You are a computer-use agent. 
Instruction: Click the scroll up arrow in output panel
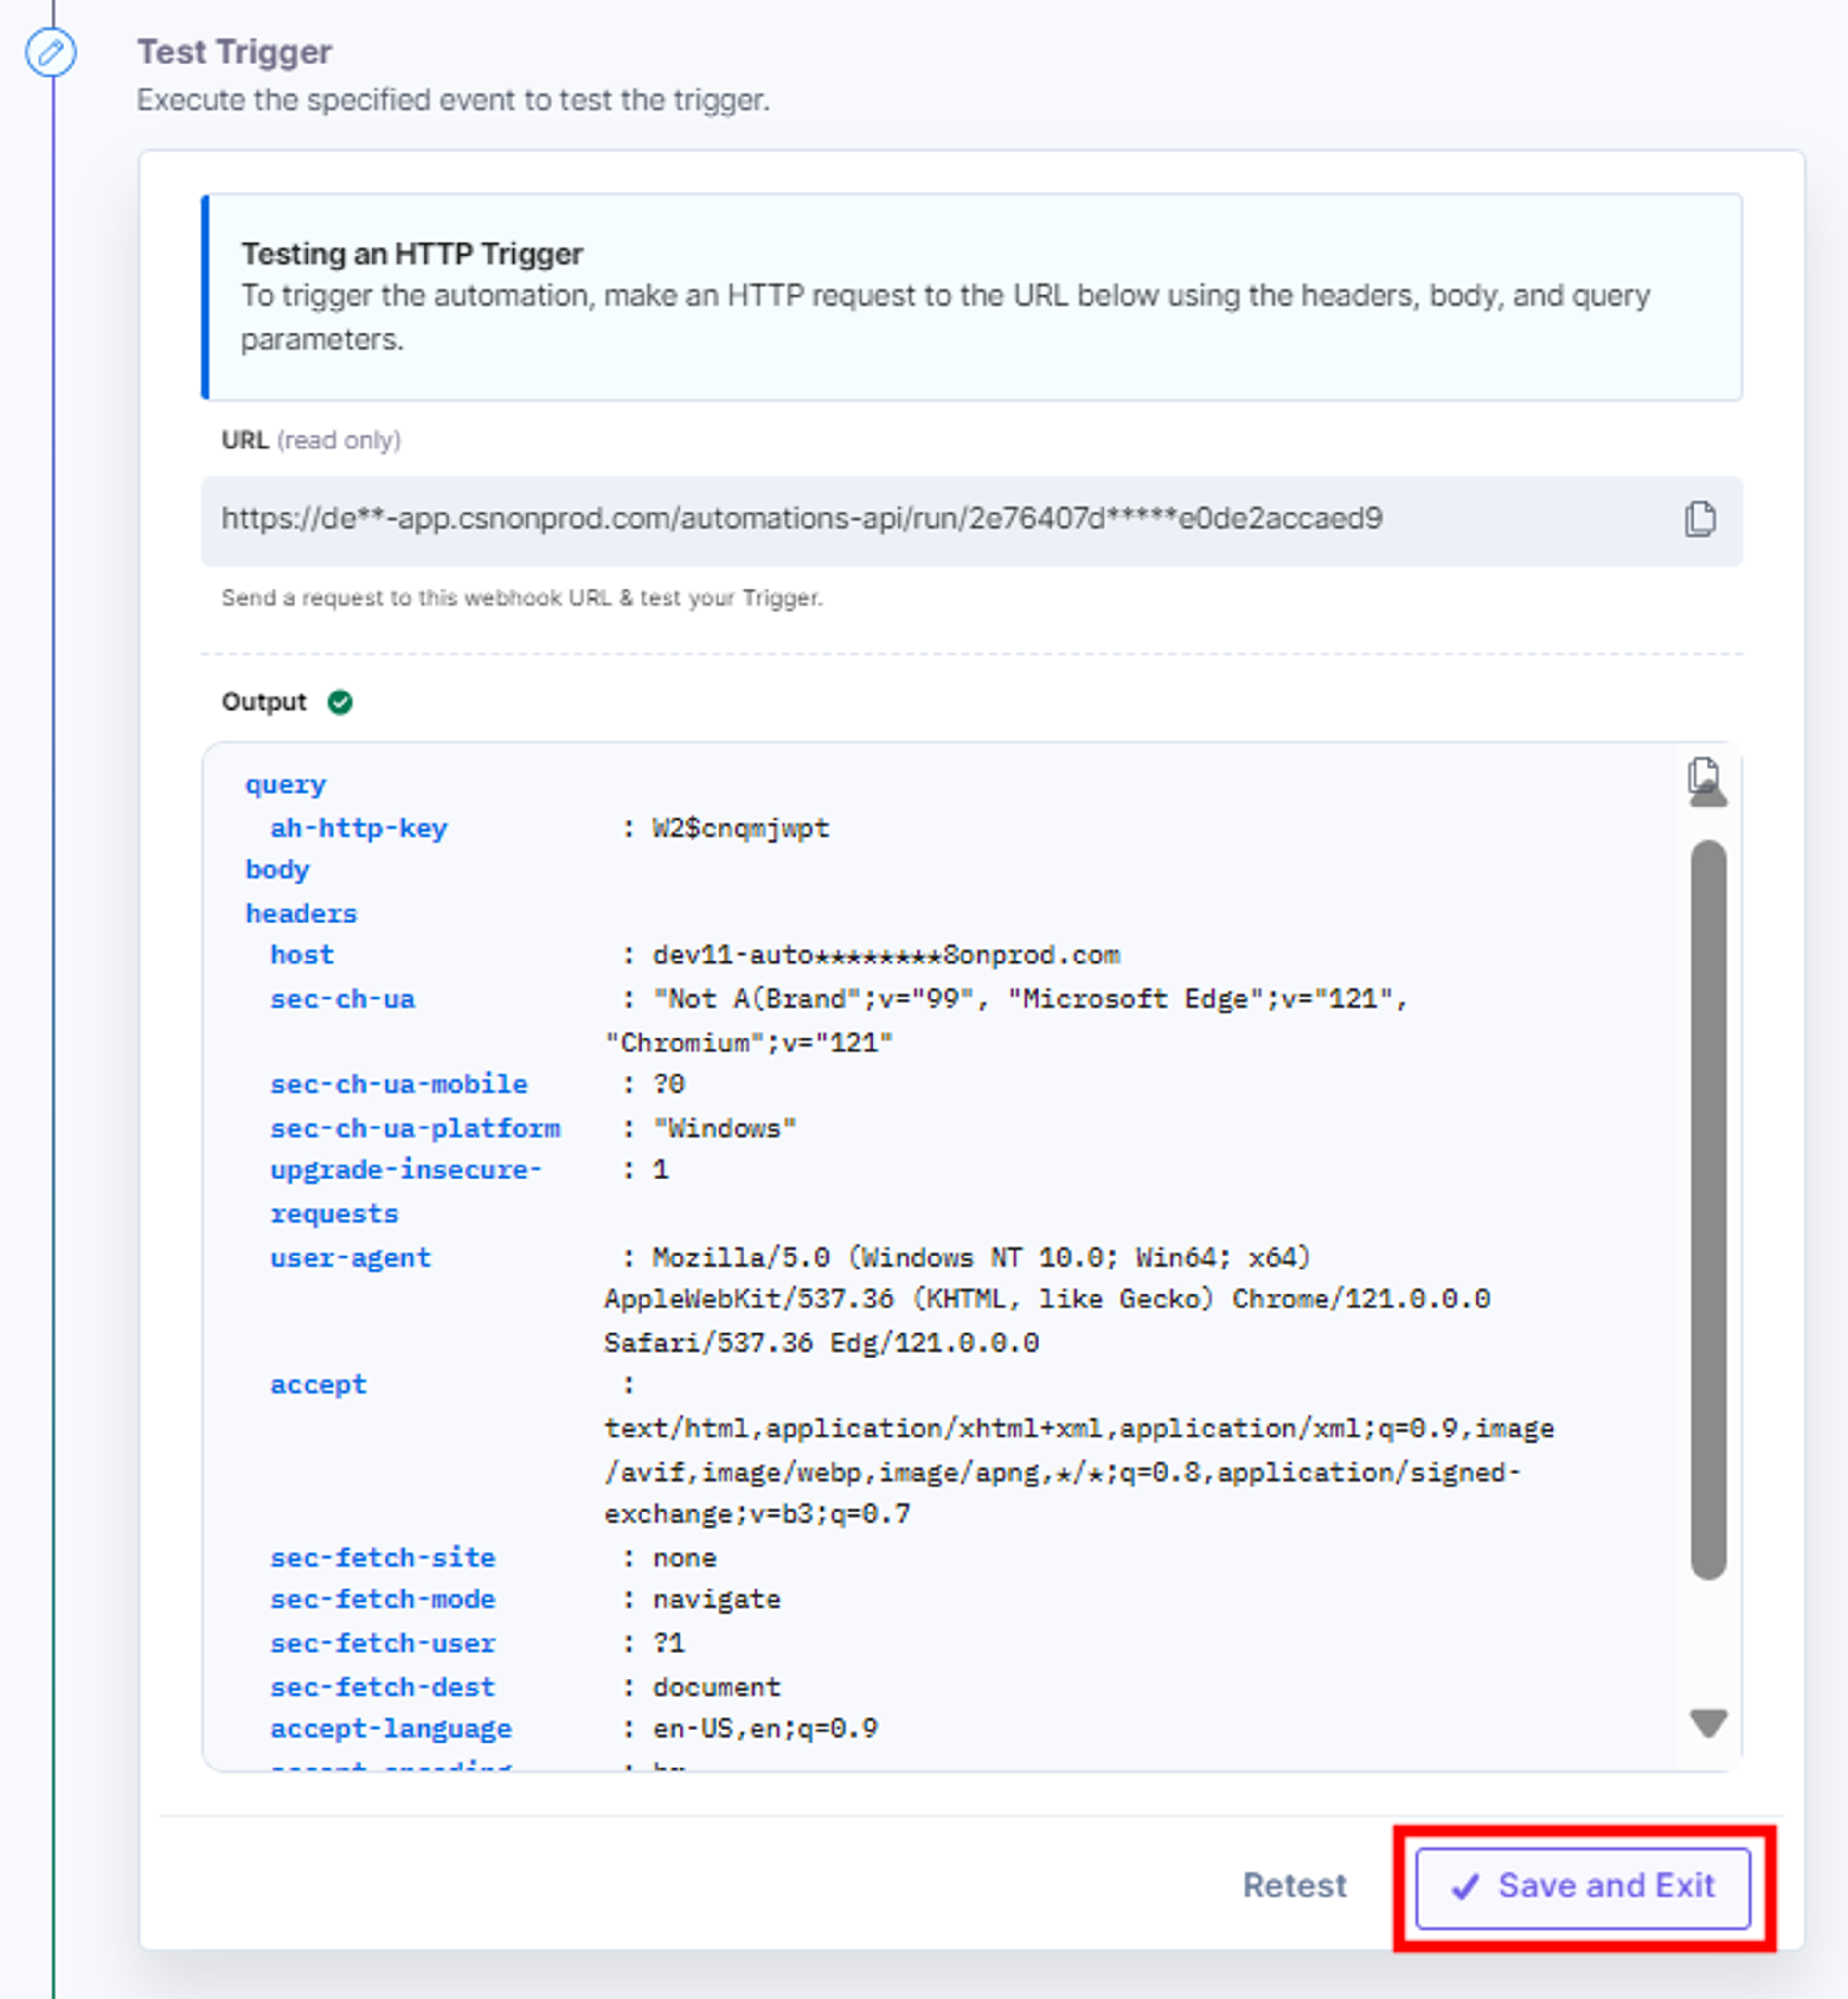pos(1708,796)
